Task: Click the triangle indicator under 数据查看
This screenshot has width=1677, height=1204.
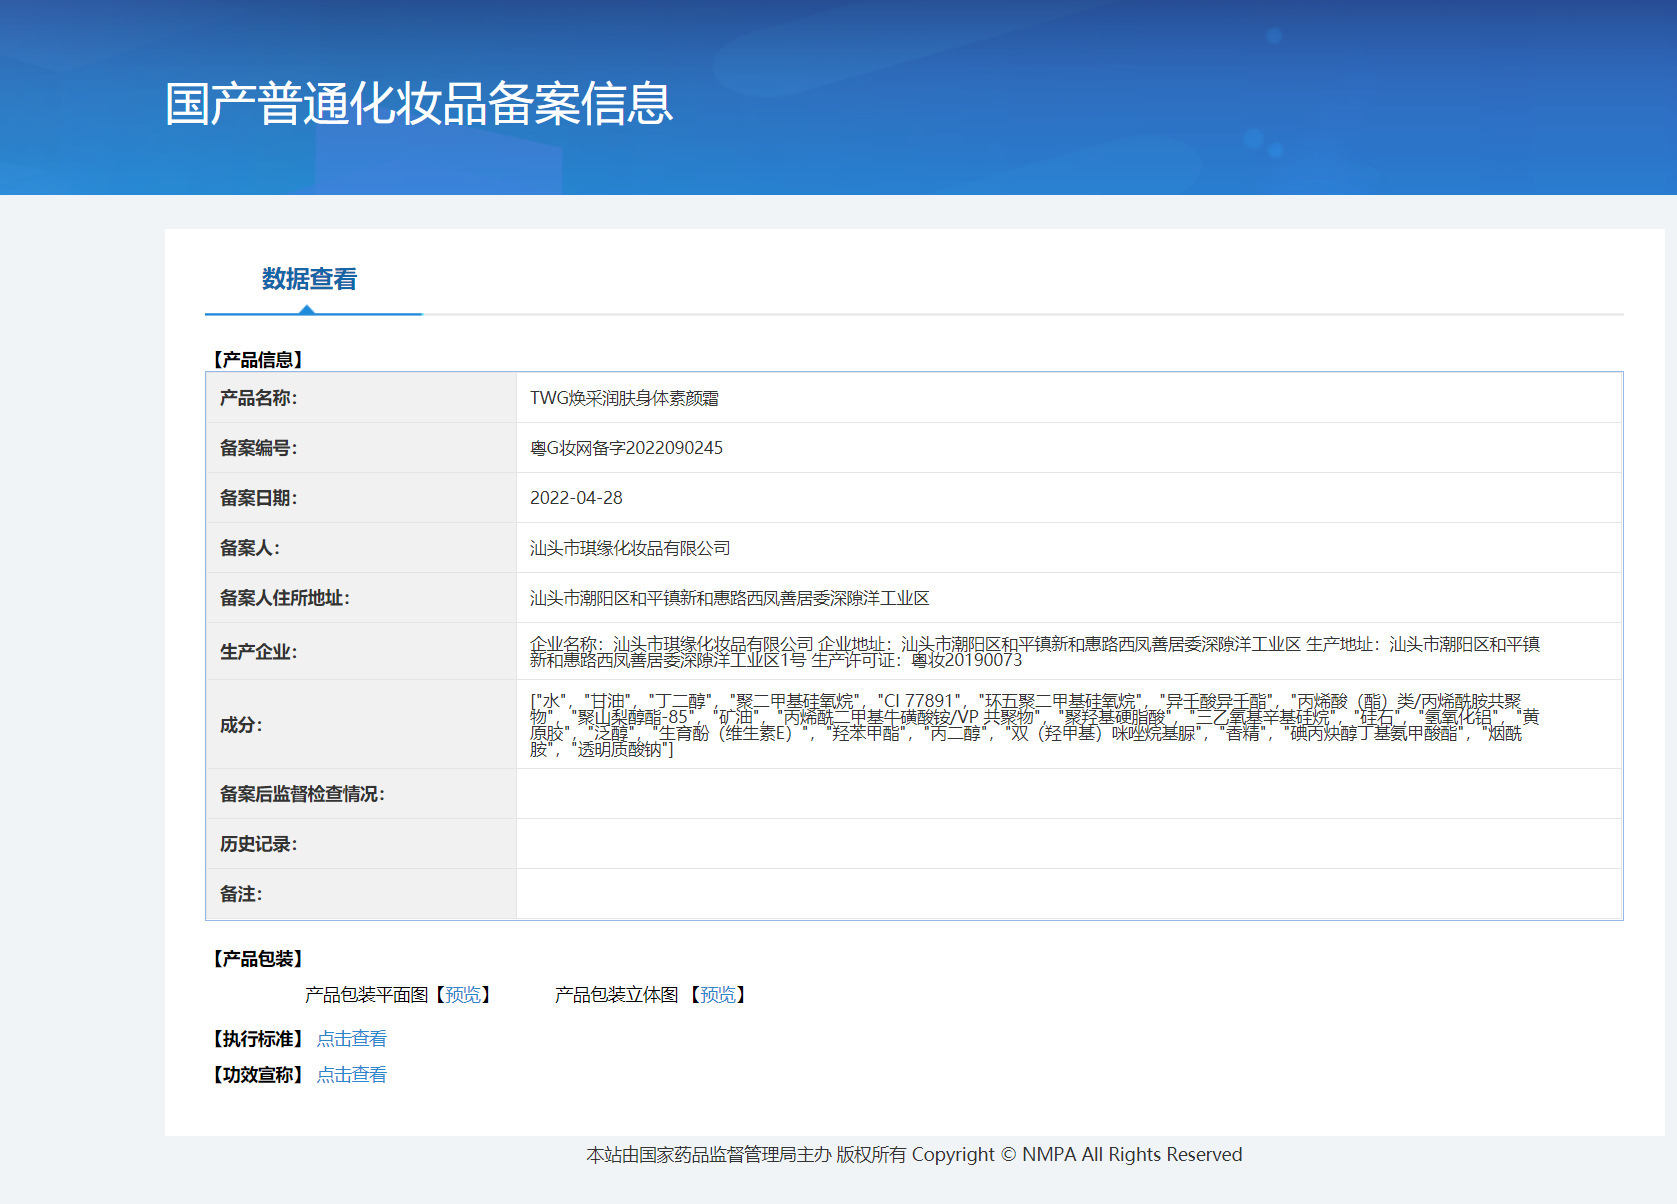Action: [x=307, y=310]
